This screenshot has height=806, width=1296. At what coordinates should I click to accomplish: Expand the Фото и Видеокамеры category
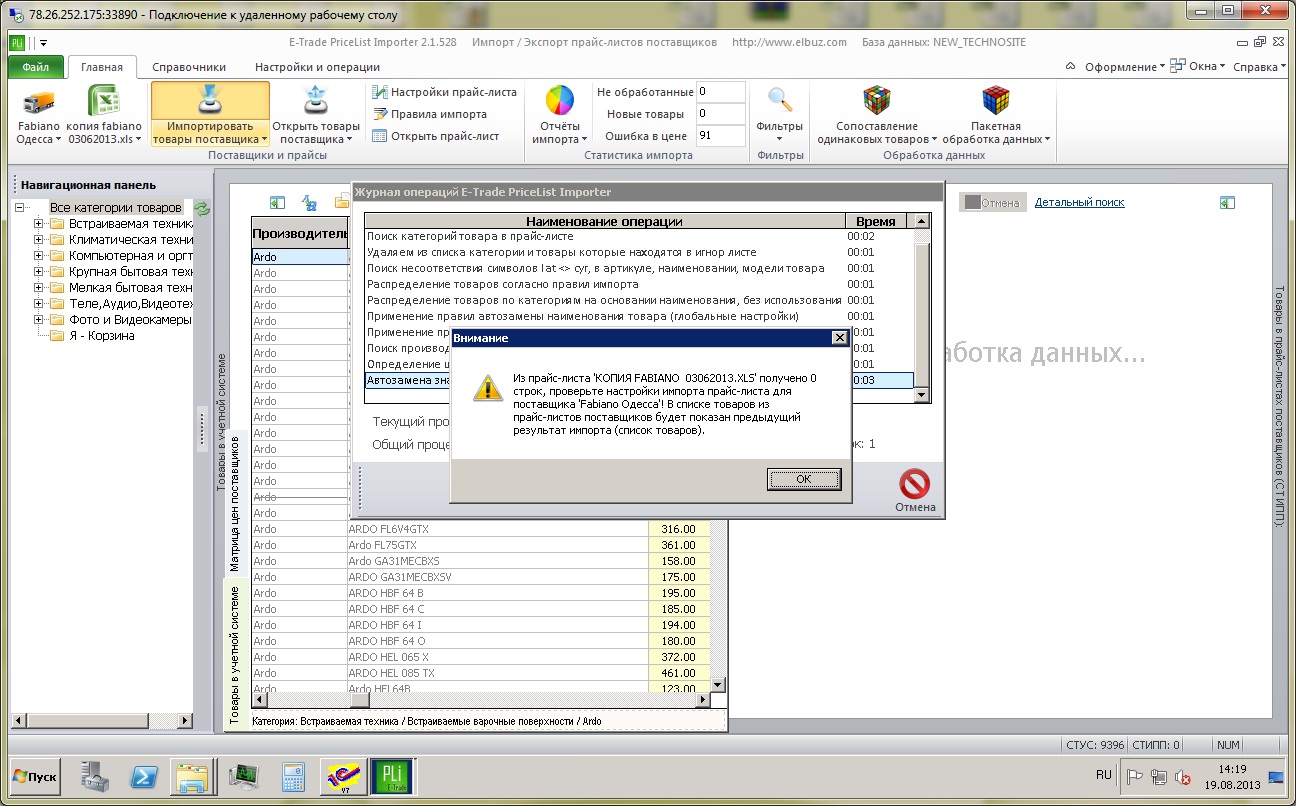[x=39, y=320]
